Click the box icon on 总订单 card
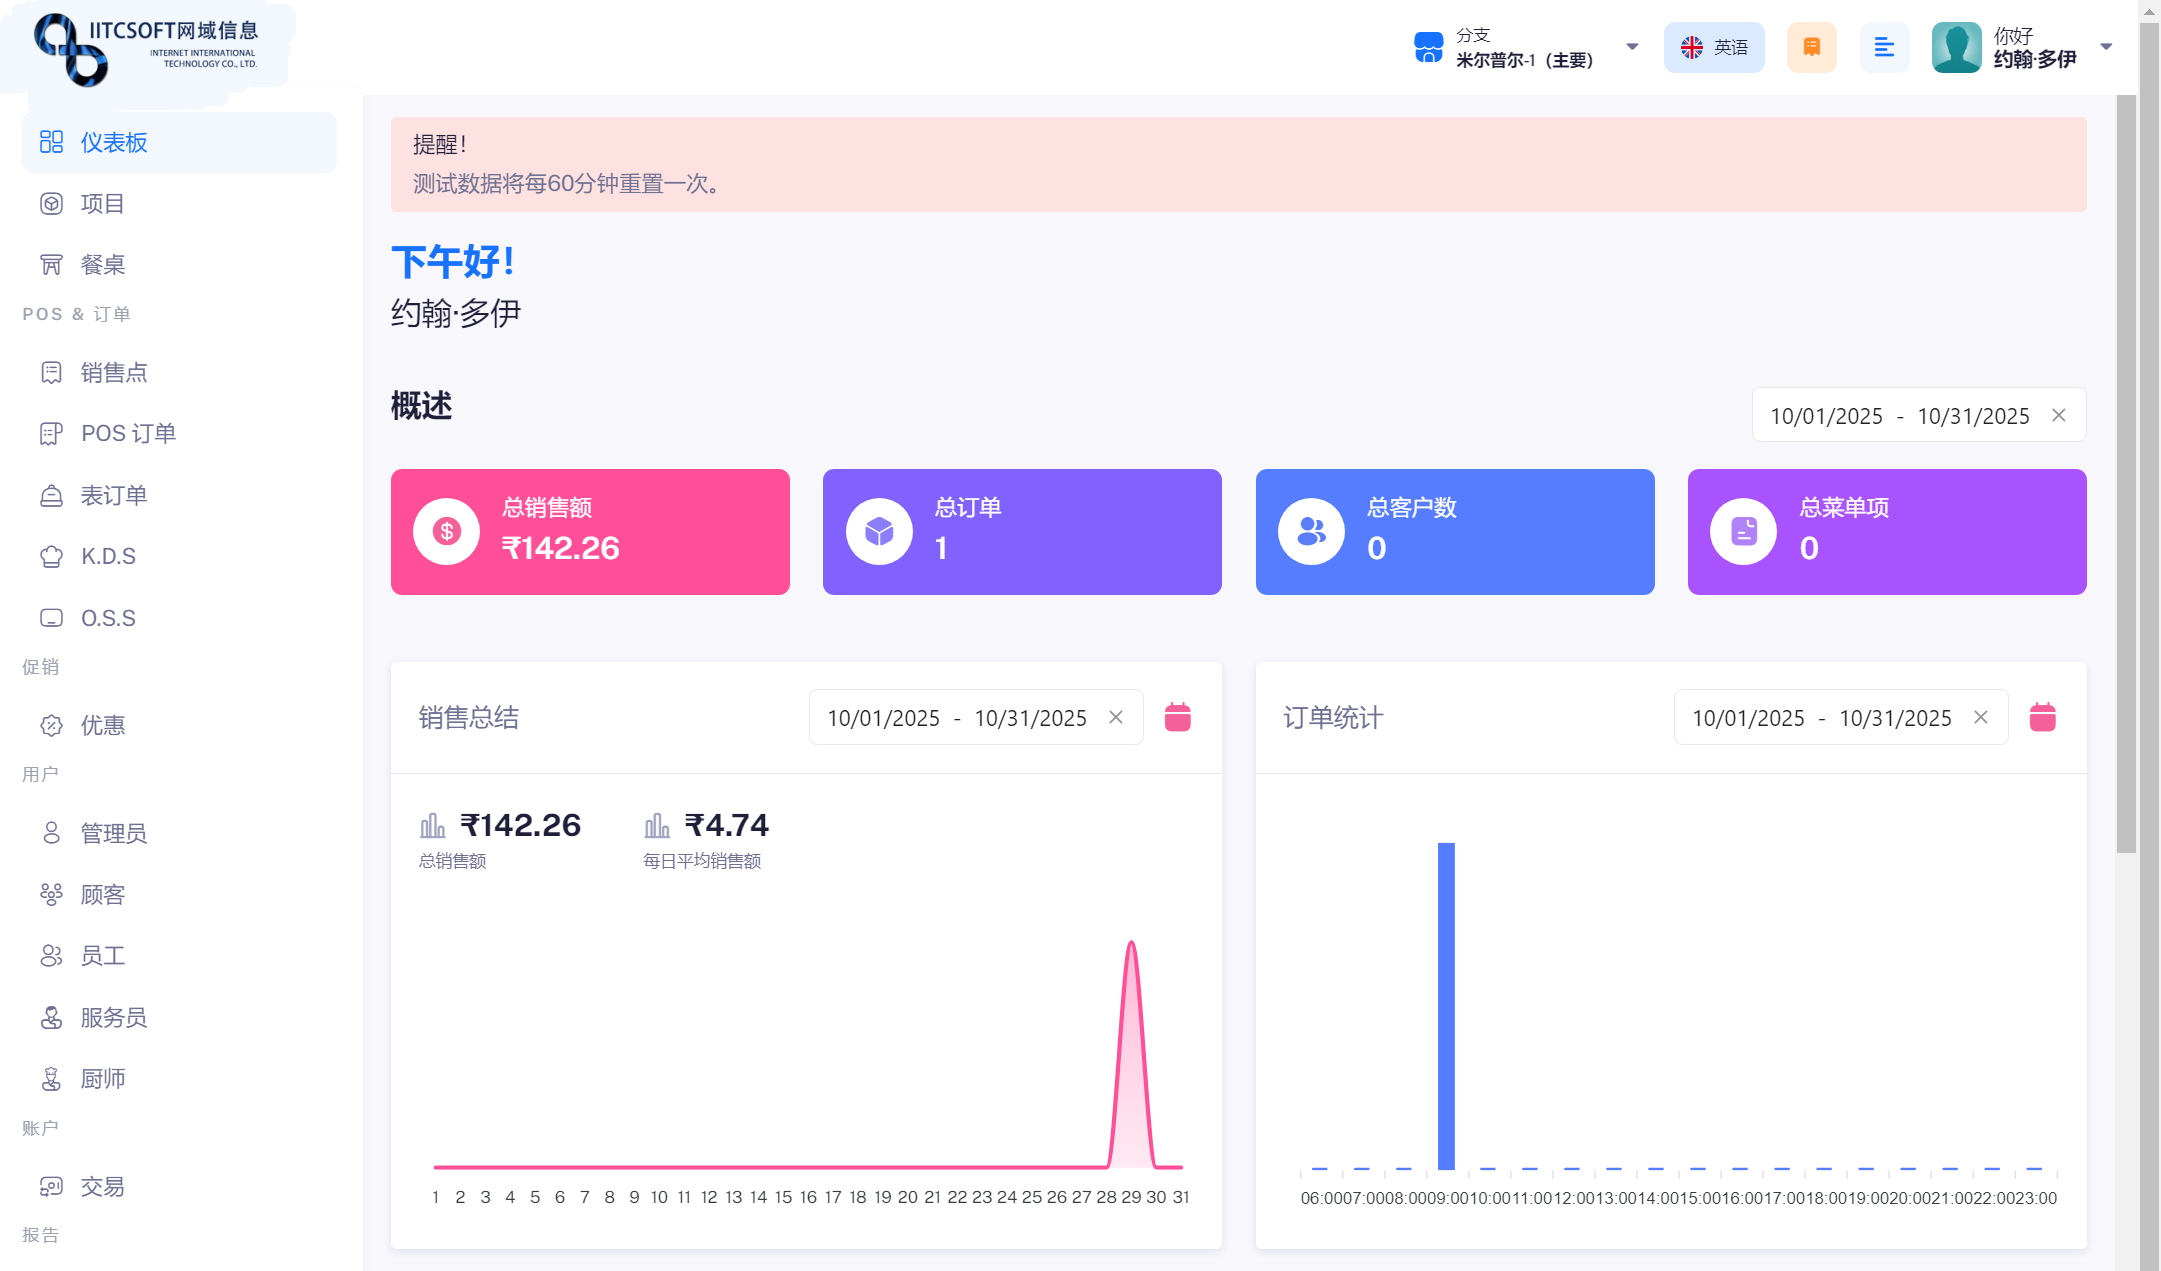Viewport: 2161px width, 1271px height. [x=879, y=532]
